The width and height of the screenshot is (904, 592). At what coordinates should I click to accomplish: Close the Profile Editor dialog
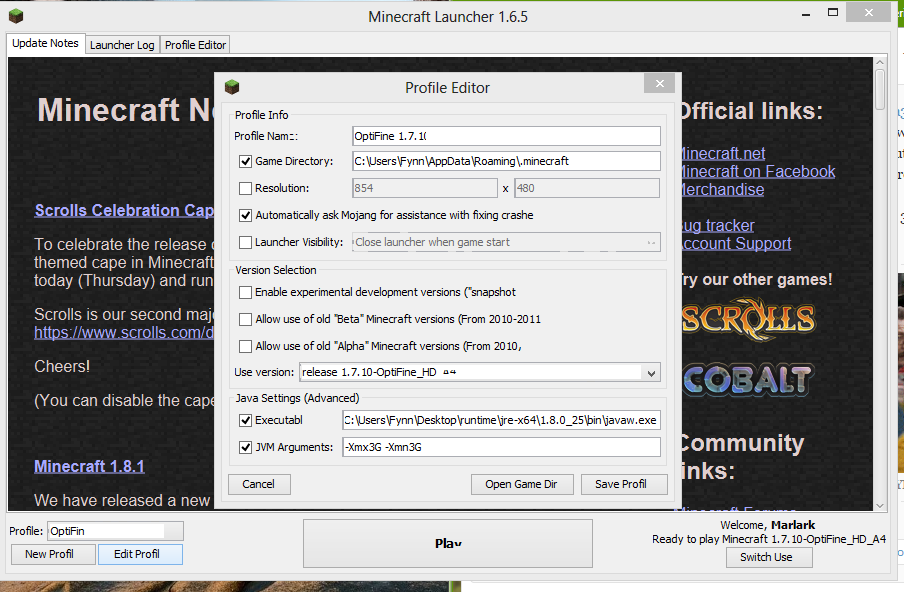click(x=660, y=84)
